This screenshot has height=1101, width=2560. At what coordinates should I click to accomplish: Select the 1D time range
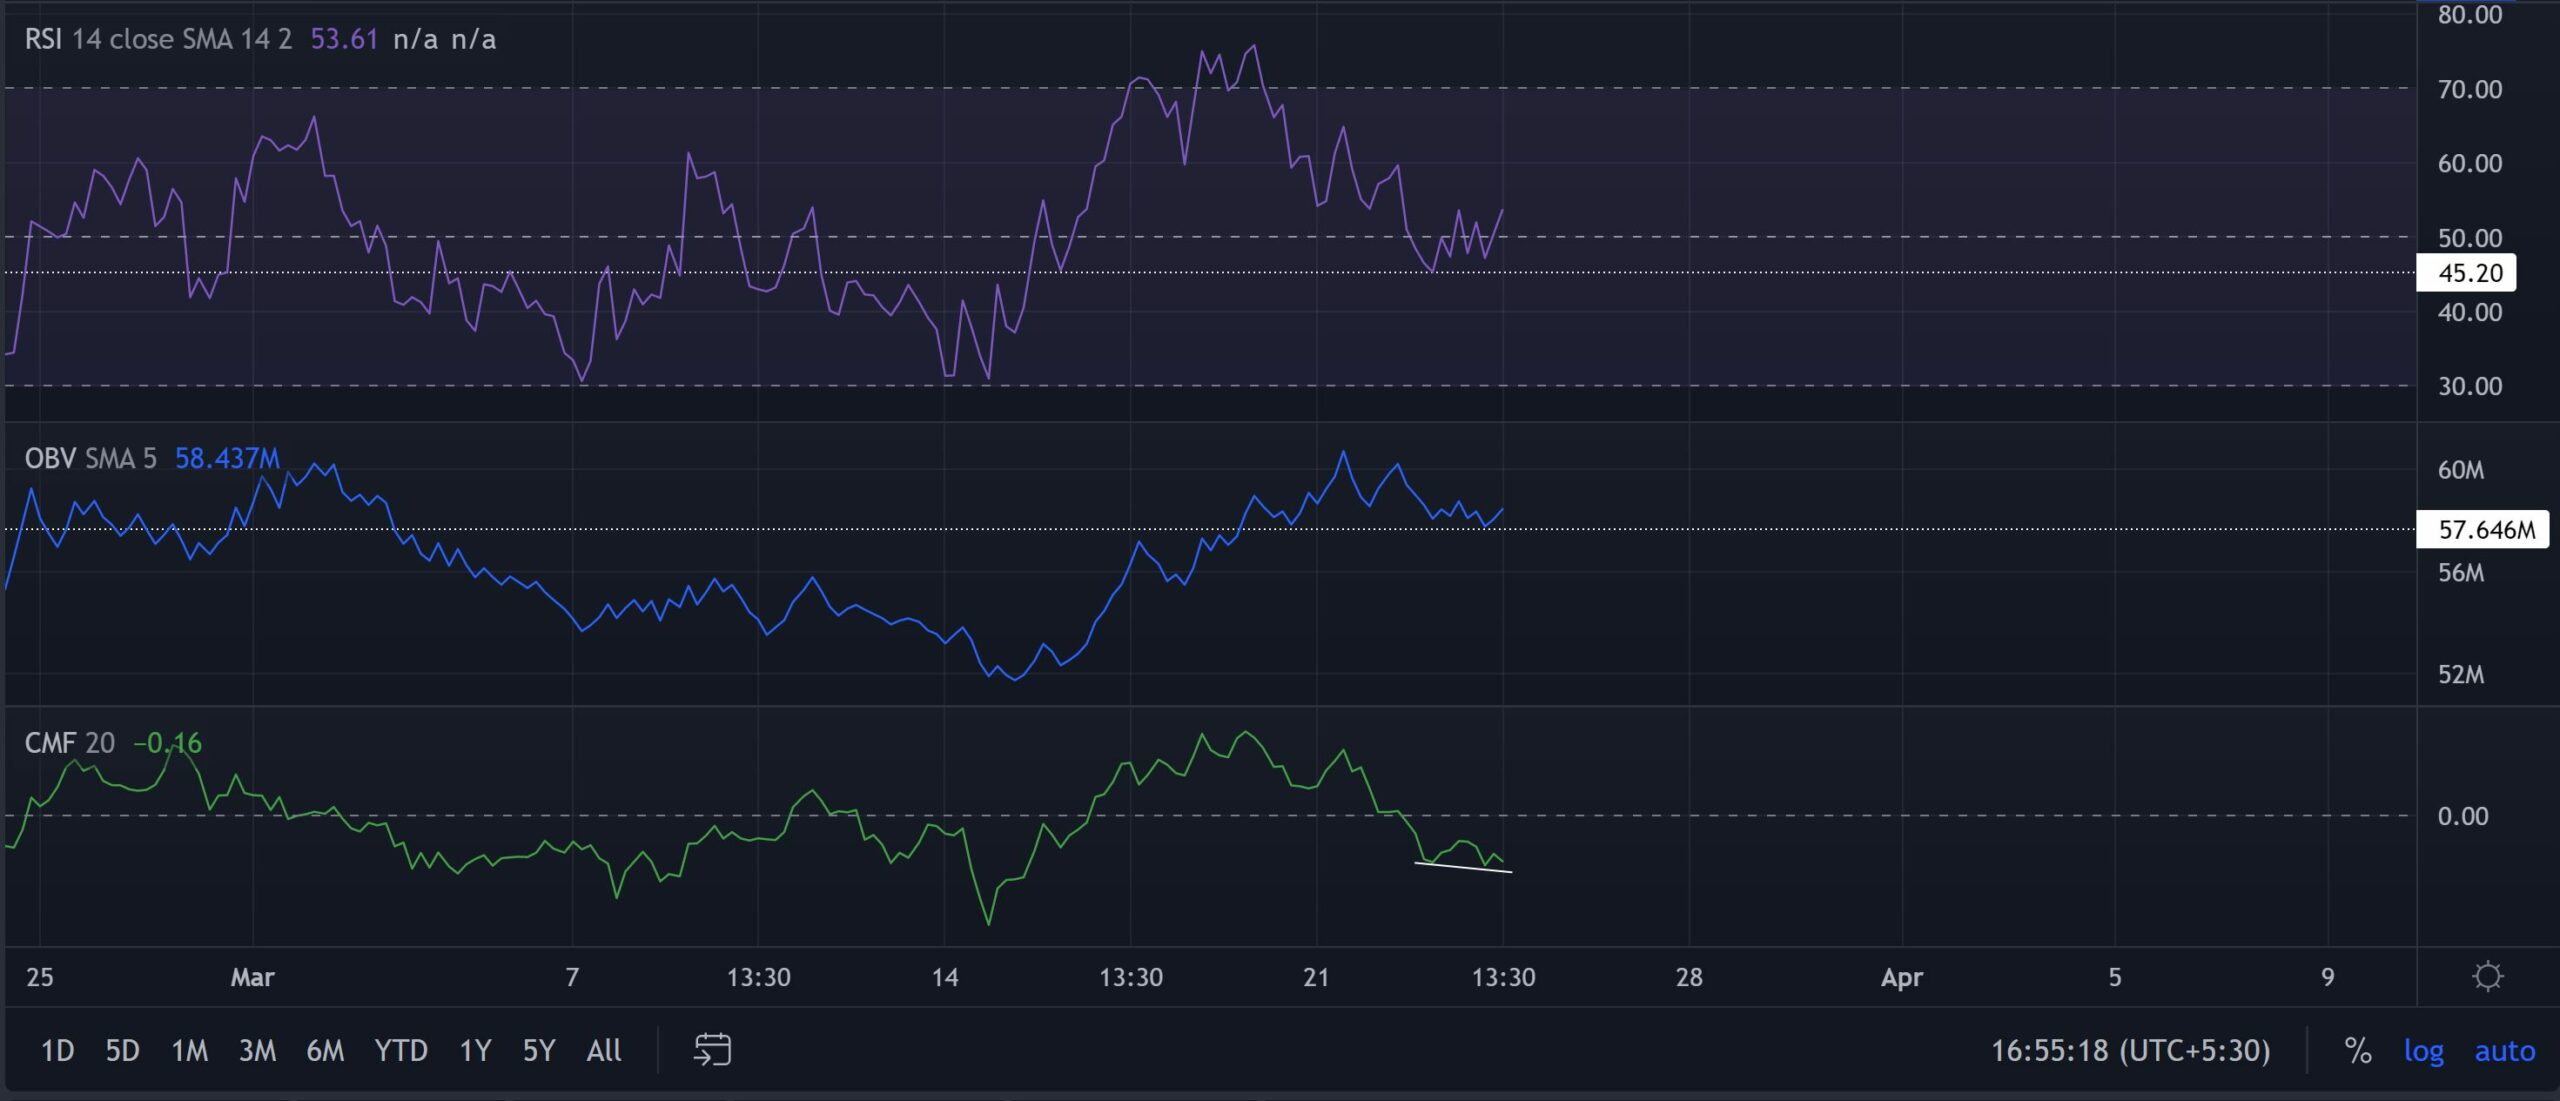tap(57, 1050)
